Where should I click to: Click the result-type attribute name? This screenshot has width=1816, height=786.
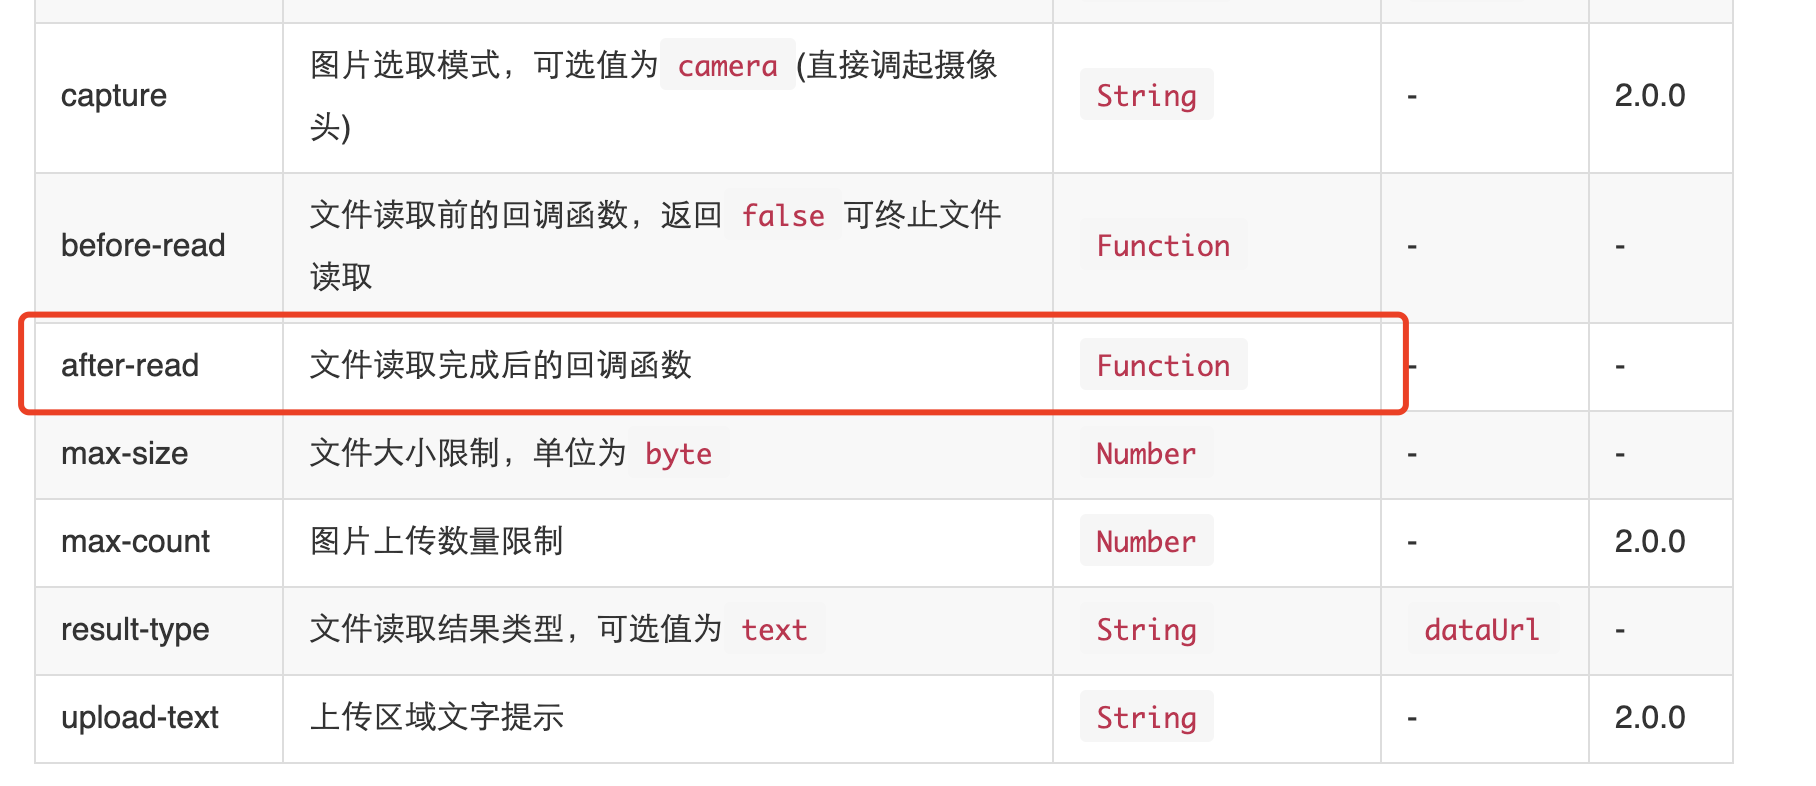[x=136, y=630]
